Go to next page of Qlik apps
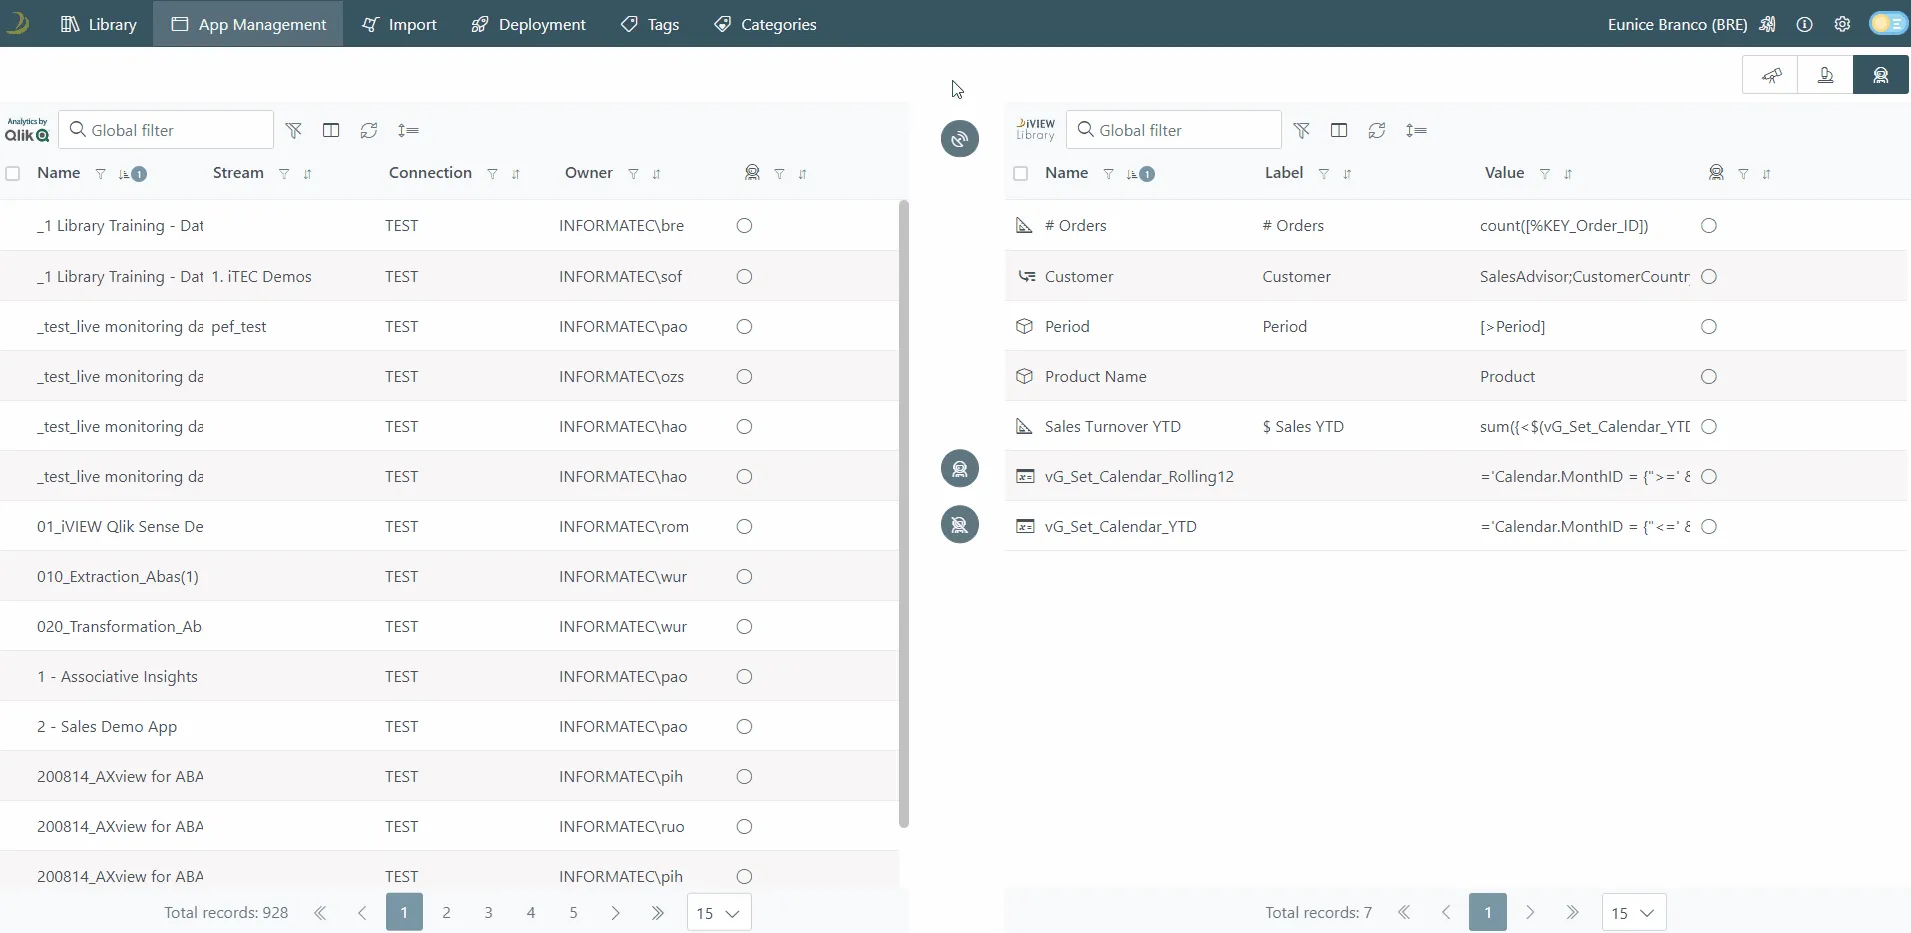The width and height of the screenshot is (1911, 933). coord(615,912)
